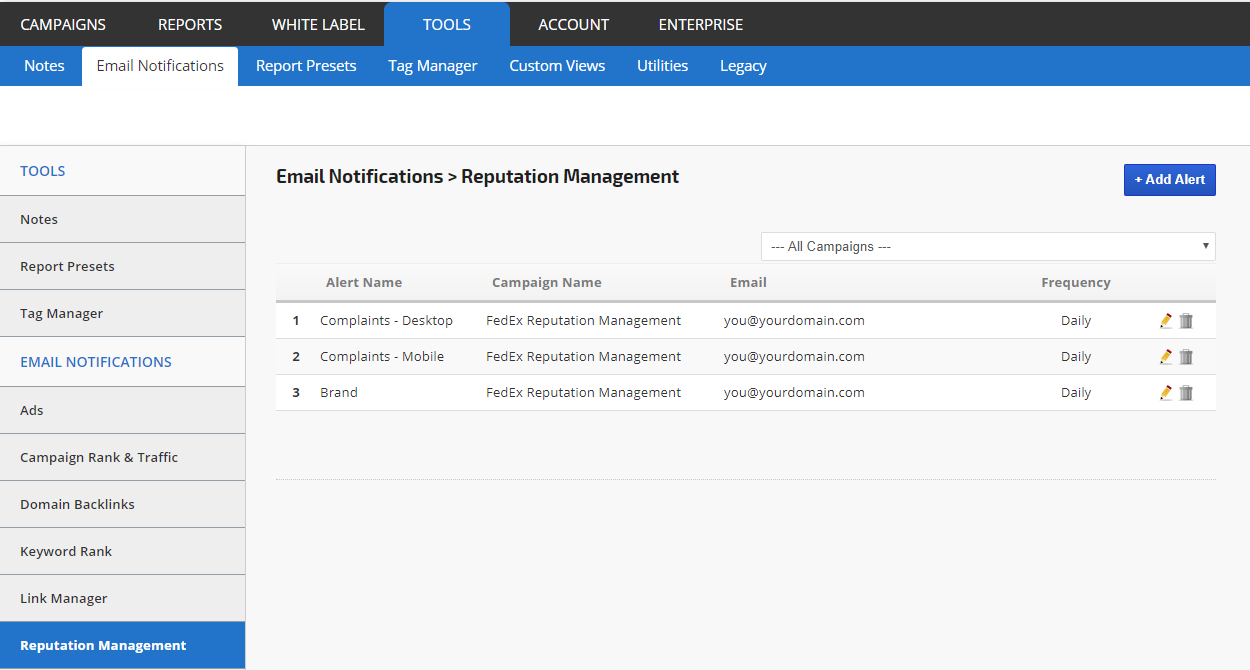The height and width of the screenshot is (670, 1250).
Task: Click trash icon for Brand alert
Action: (x=1186, y=393)
